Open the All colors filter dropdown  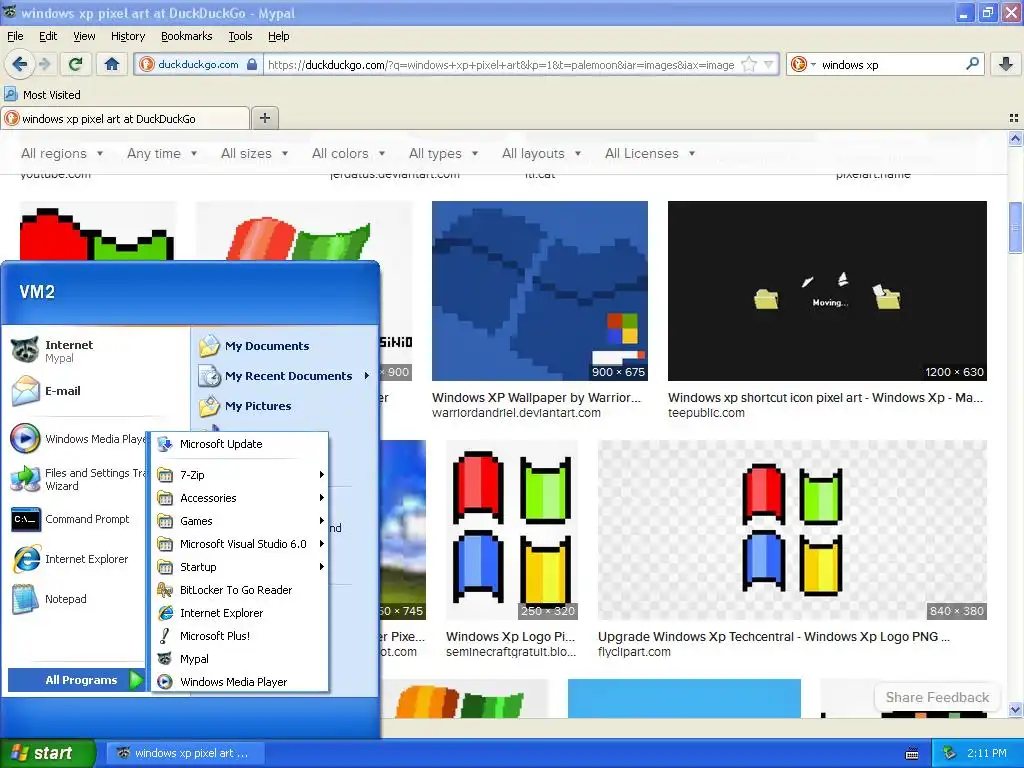[x=348, y=153]
